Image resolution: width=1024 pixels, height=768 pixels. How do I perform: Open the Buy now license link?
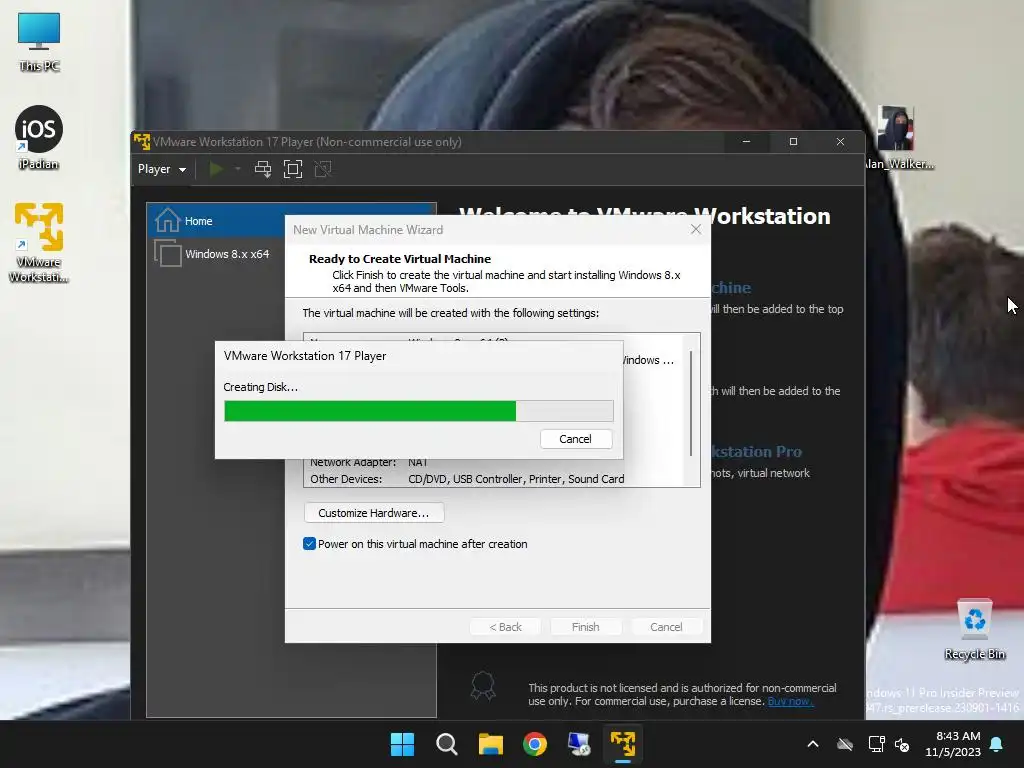[790, 701]
